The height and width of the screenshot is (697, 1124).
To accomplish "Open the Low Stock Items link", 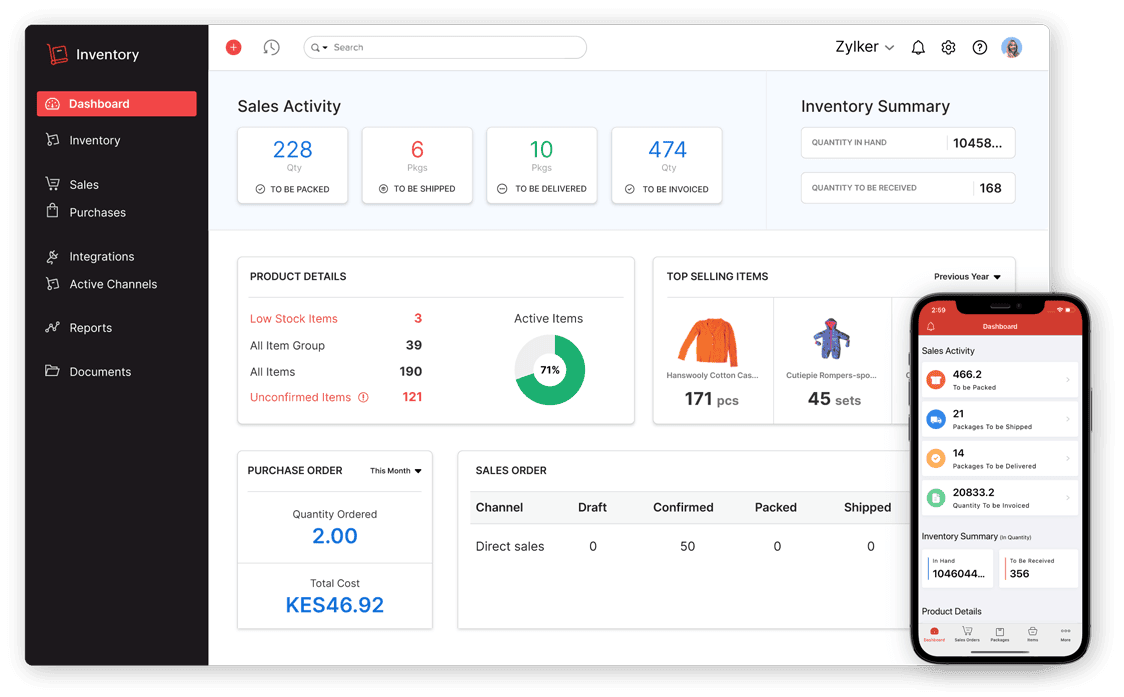I will [x=293, y=318].
